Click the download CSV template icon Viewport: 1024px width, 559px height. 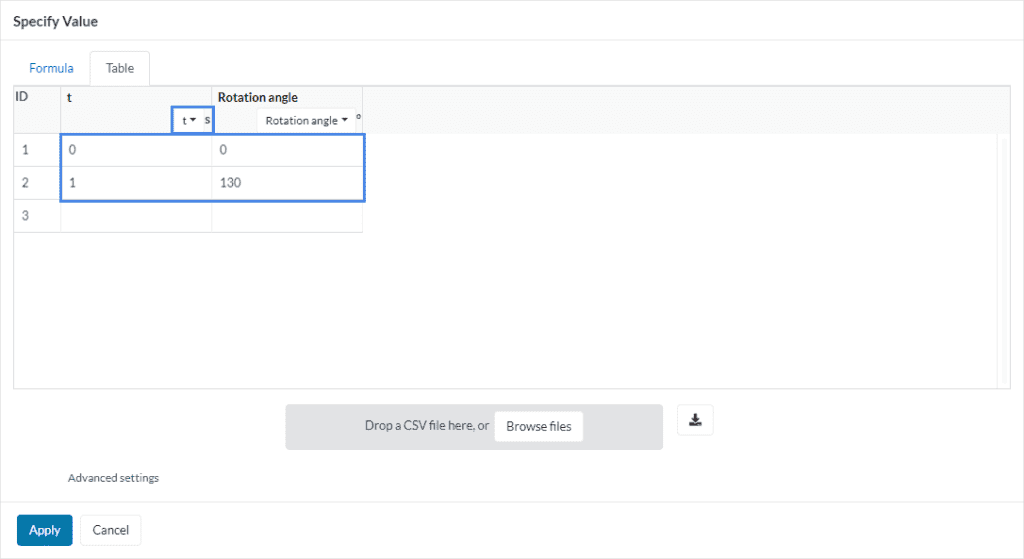coord(695,421)
